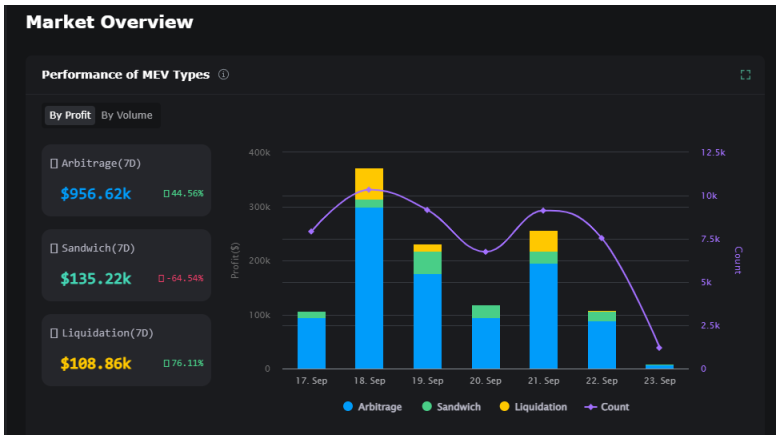
Task: Click the 17. Sep bar
Action: [x=312, y=341]
